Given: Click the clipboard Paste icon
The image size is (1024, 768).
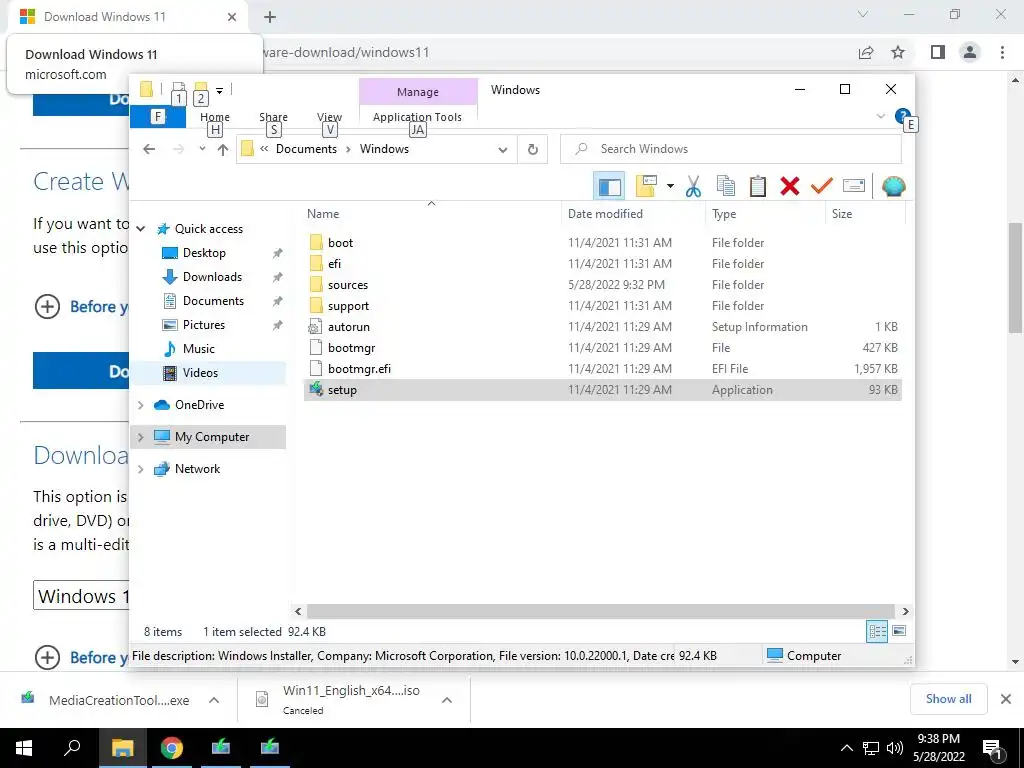Looking at the screenshot, I should [x=758, y=186].
